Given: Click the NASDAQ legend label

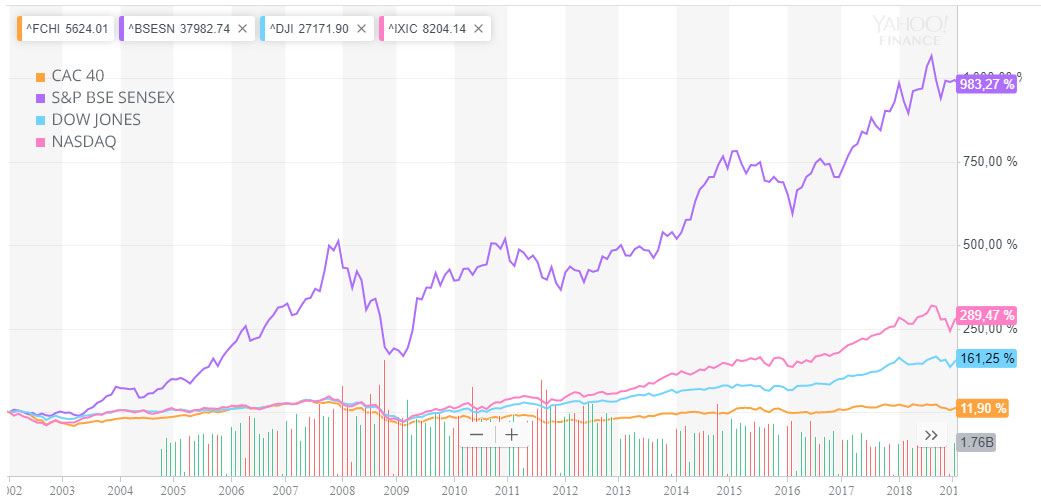Looking at the screenshot, I should click(x=84, y=142).
